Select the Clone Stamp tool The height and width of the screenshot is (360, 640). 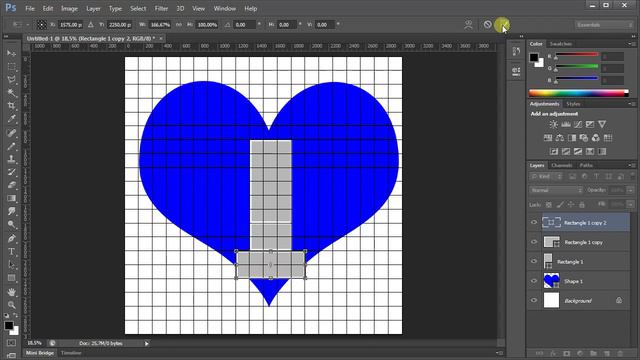click(11, 159)
